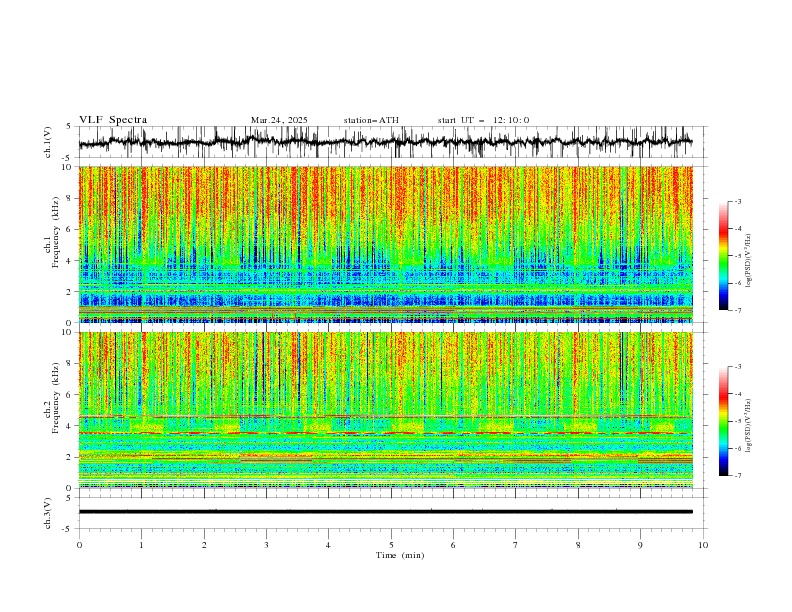Viewport: 792px width, 612px height.
Task: Click the time axis tick label '9'
Action: tap(640, 545)
